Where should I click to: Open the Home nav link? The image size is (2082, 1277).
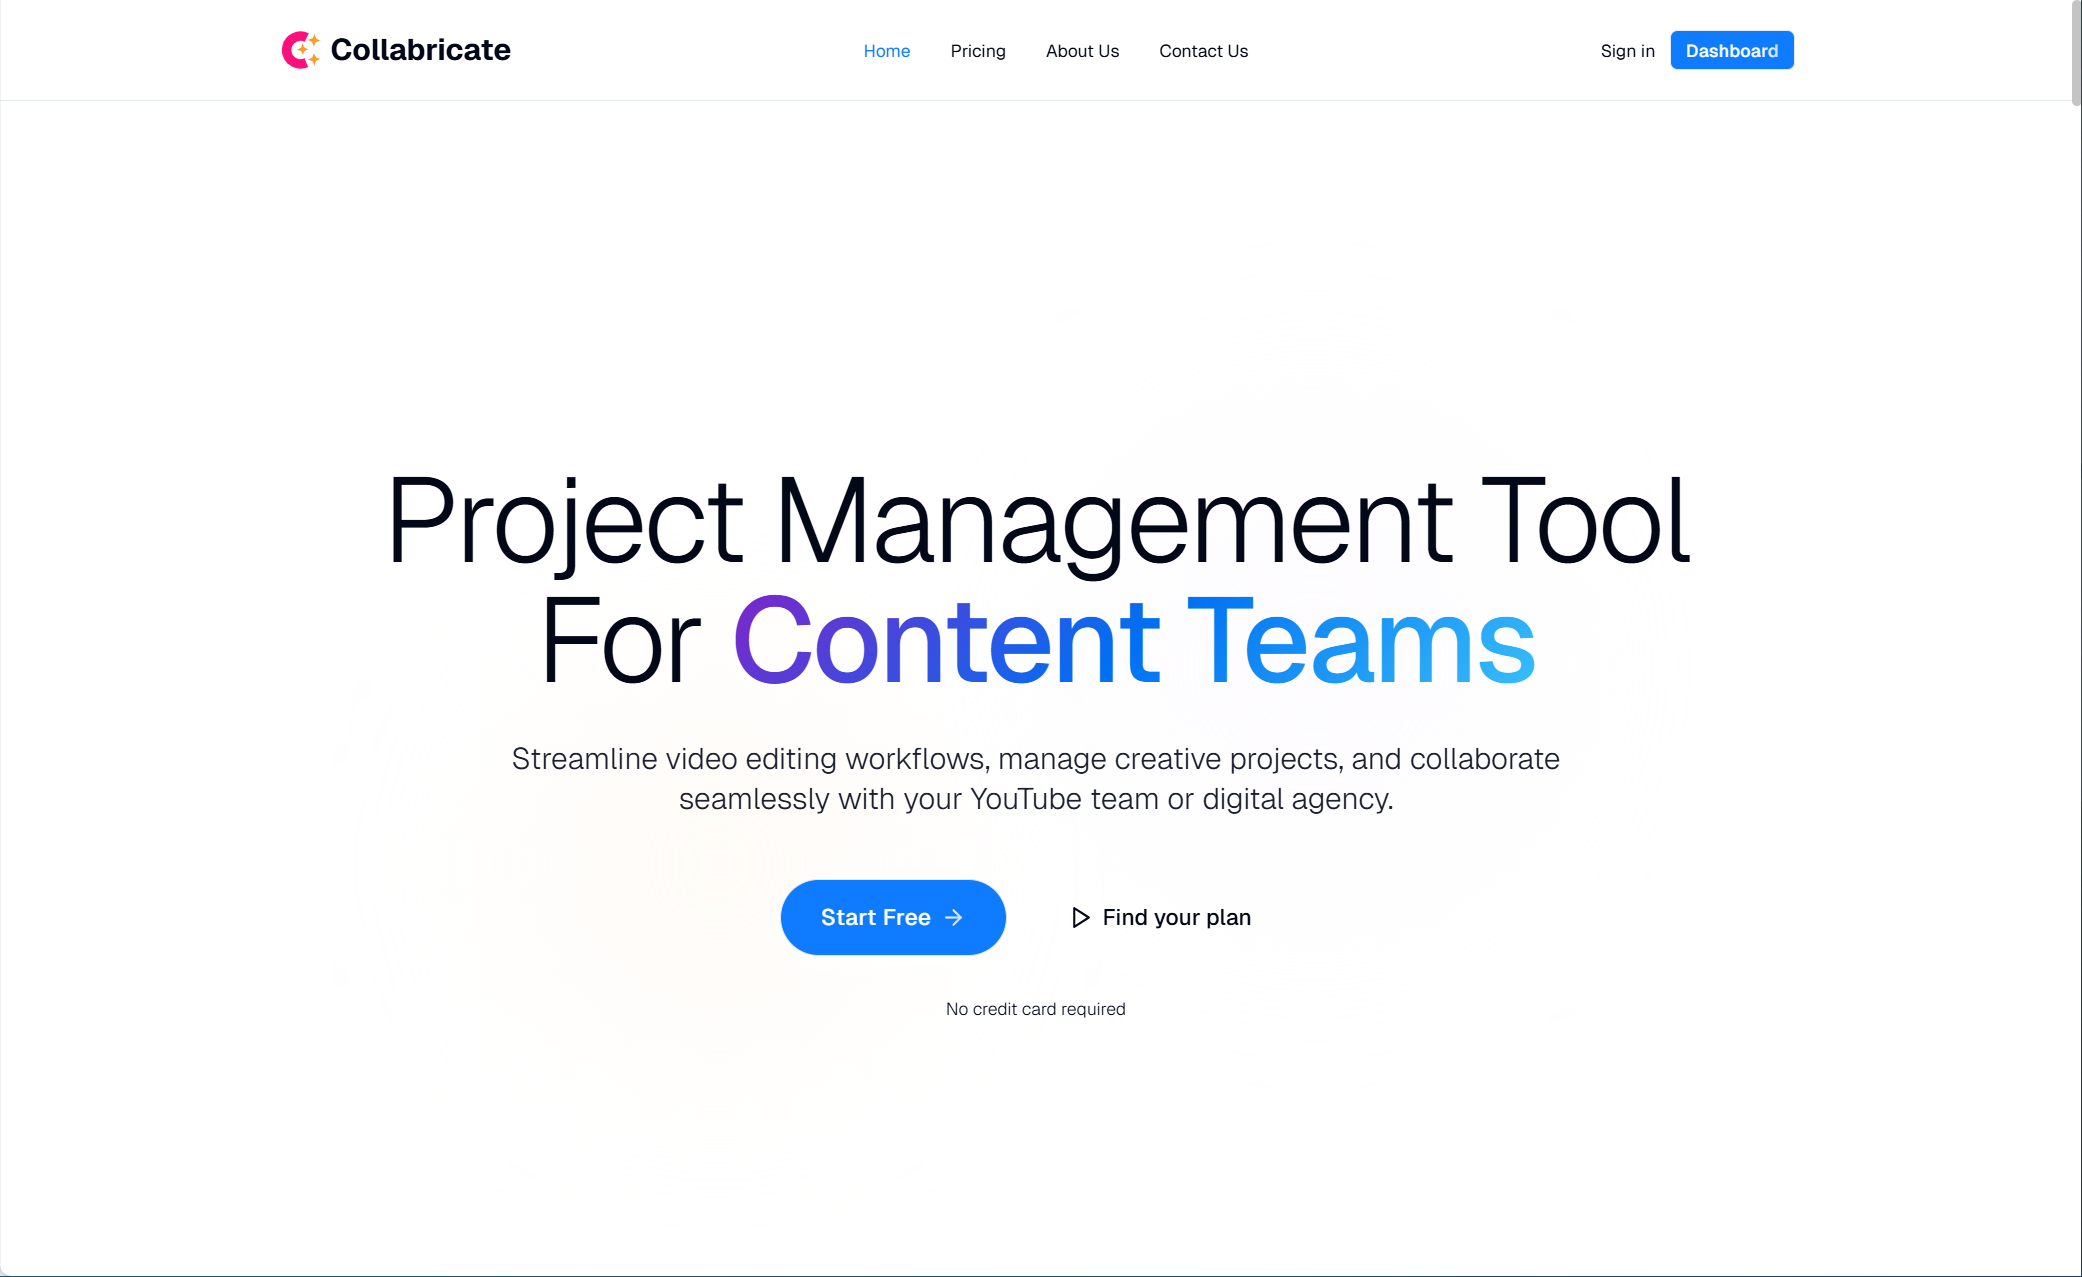[x=887, y=51]
